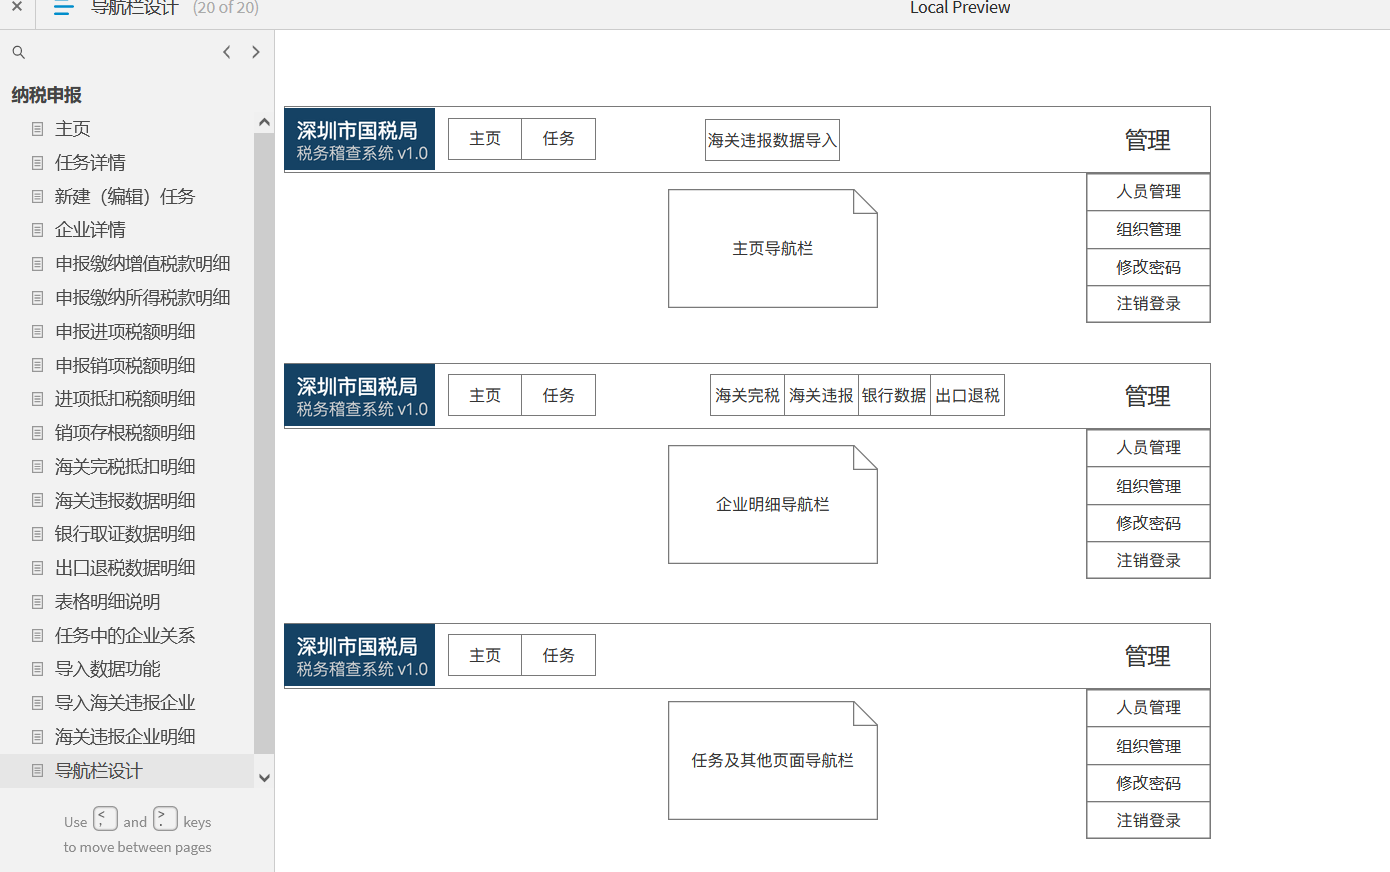Select the 海关违报 tab
Image resolution: width=1390 pixels, height=872 pixels.
[x=821, y=395]
